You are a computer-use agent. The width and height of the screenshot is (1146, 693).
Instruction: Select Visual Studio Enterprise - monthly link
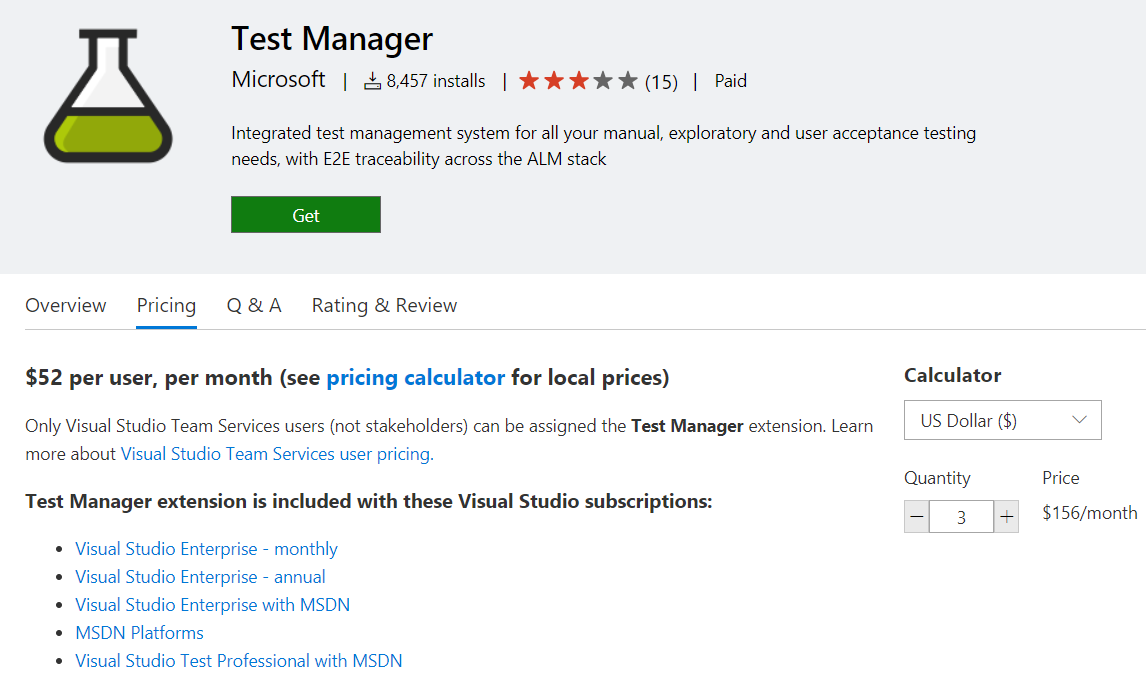[205, 548]
